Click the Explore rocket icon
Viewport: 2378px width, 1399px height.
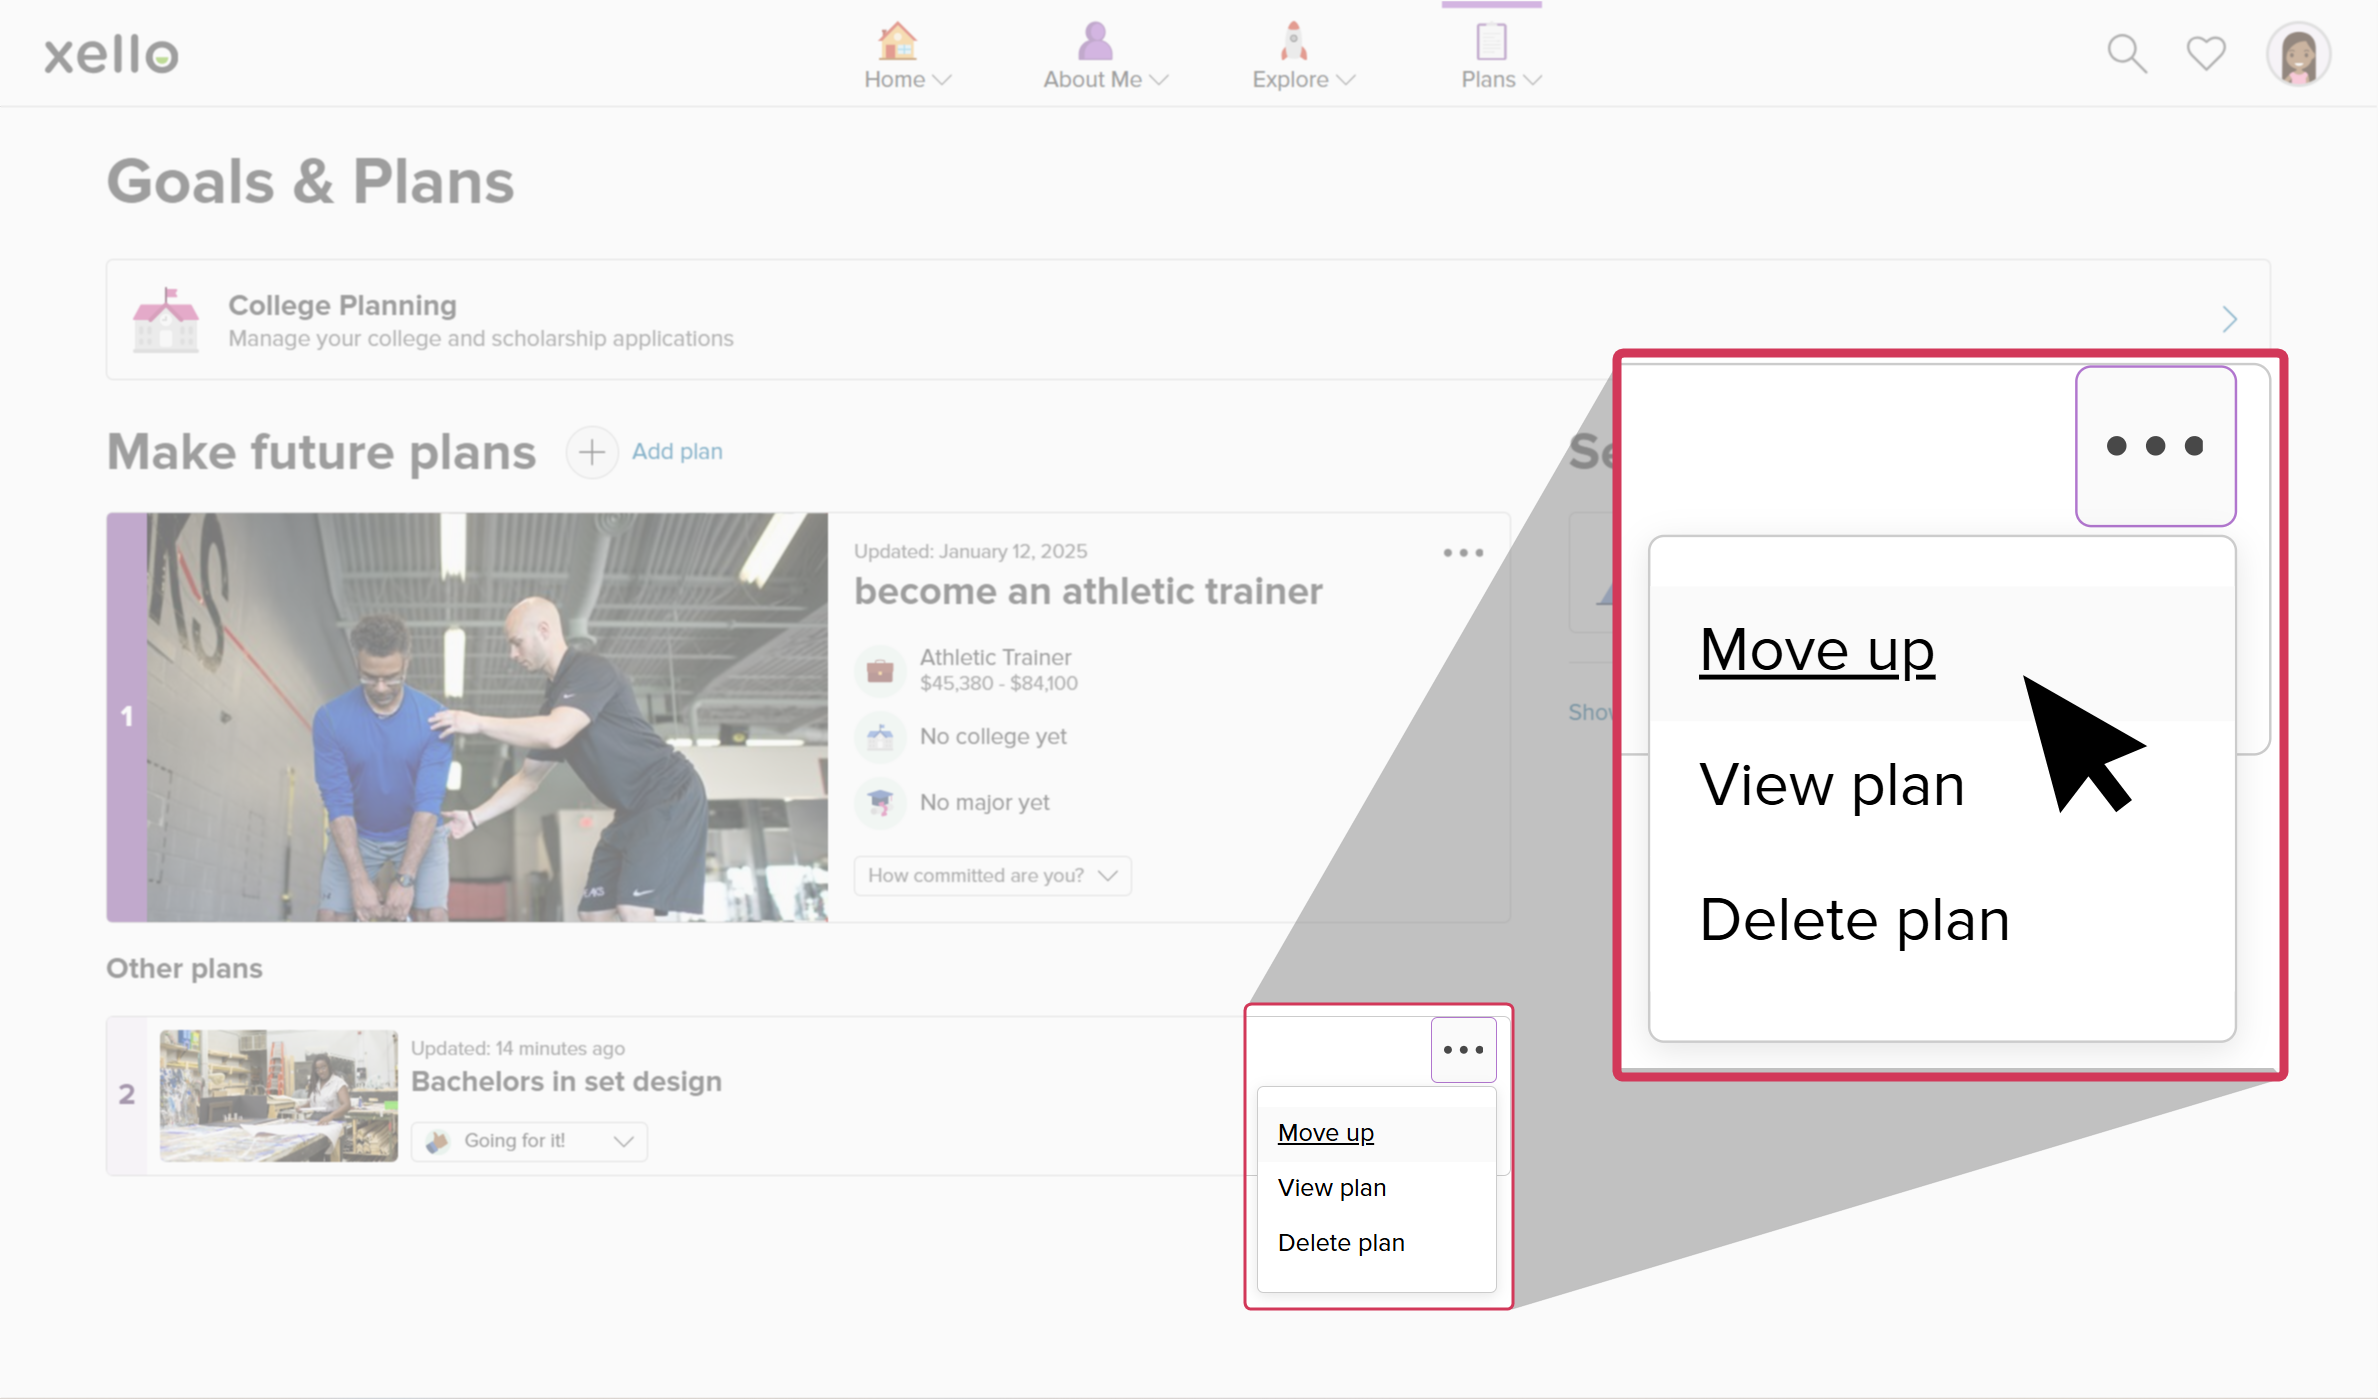[x=1293, y=41]
